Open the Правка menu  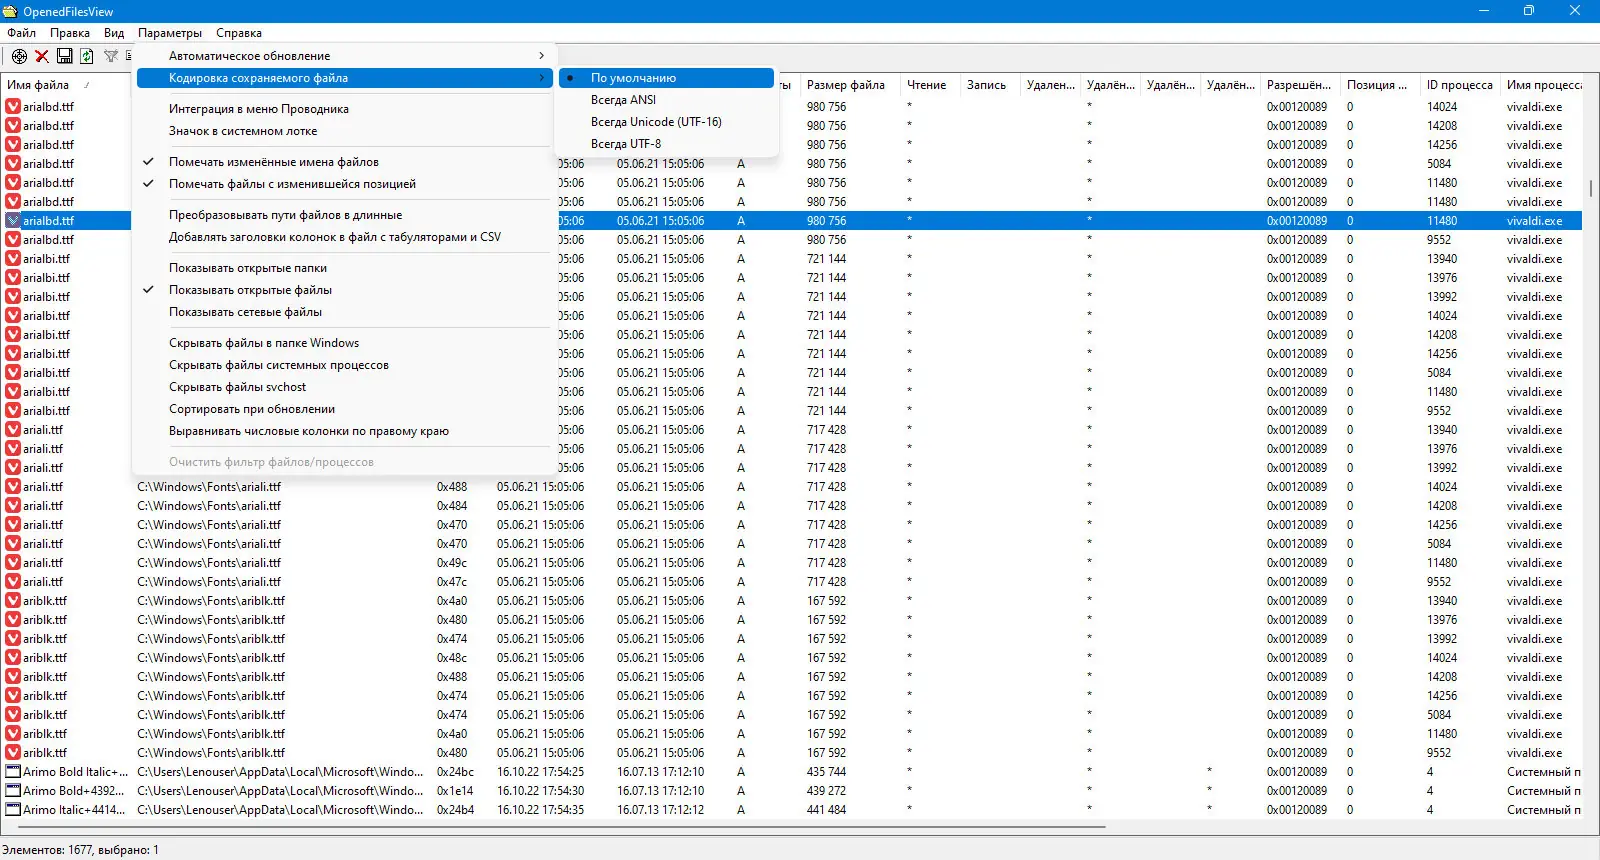[70, 33]
